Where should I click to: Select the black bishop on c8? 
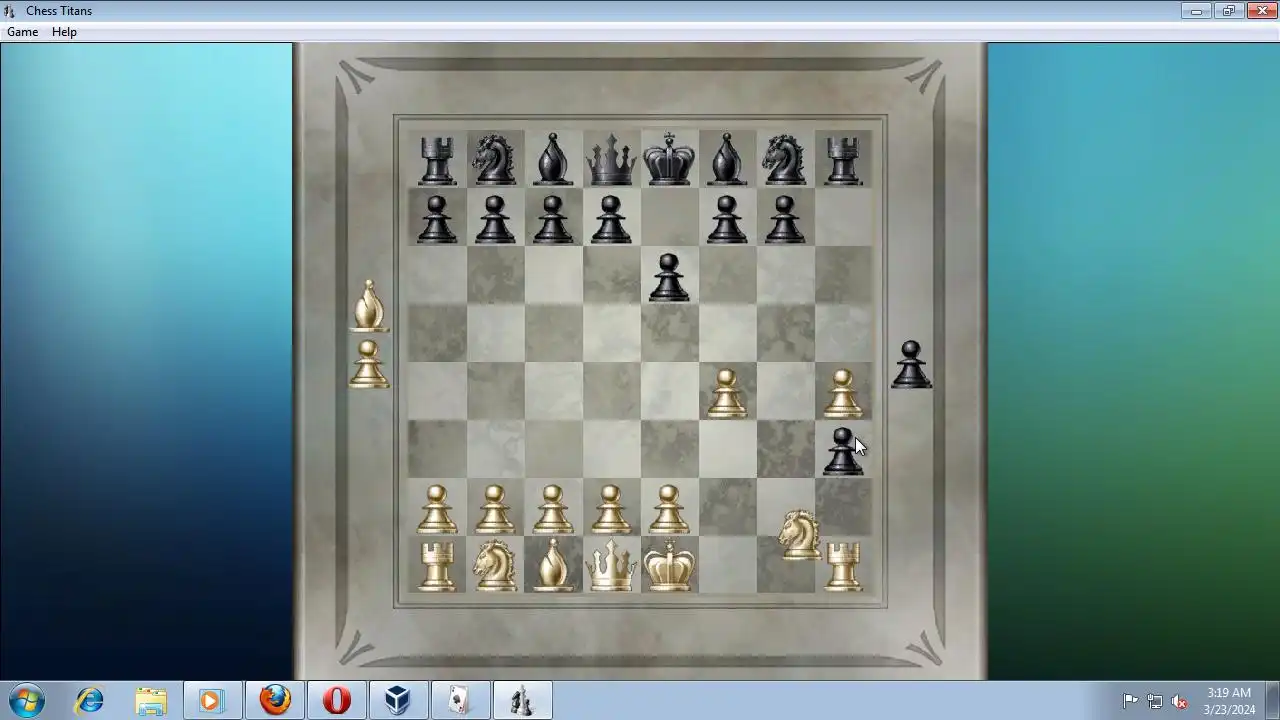tap(553, 160)
